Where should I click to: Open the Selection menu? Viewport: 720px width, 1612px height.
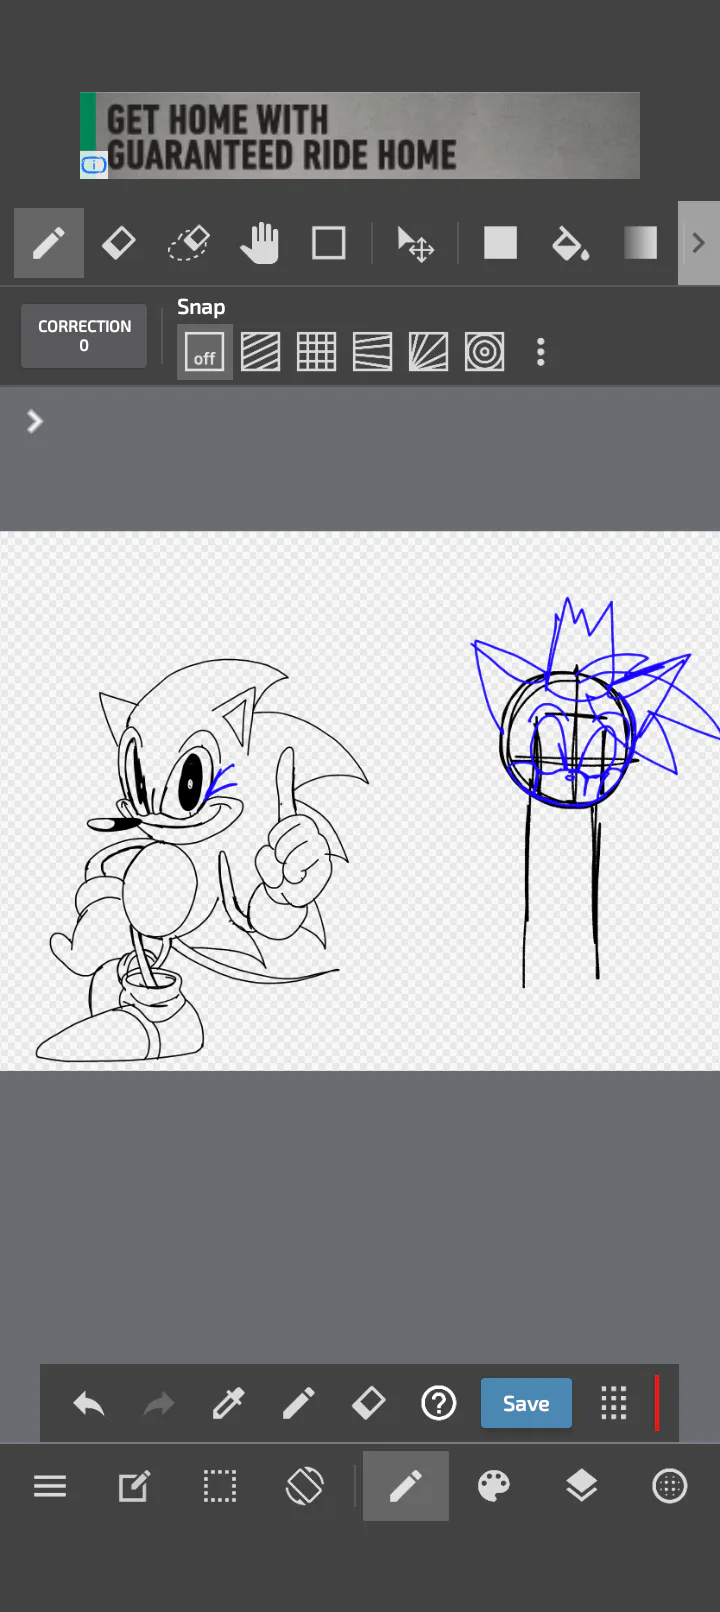tap(220, 1487)
